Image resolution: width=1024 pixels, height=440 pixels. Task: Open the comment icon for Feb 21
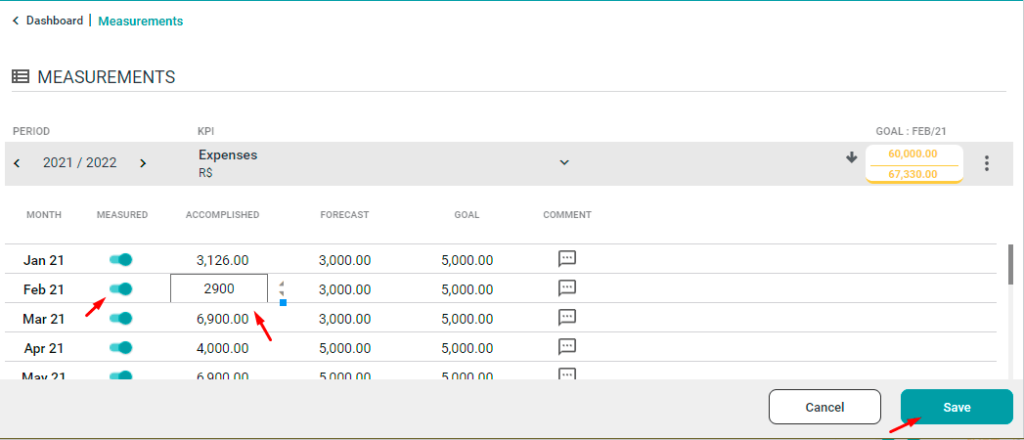567,288
